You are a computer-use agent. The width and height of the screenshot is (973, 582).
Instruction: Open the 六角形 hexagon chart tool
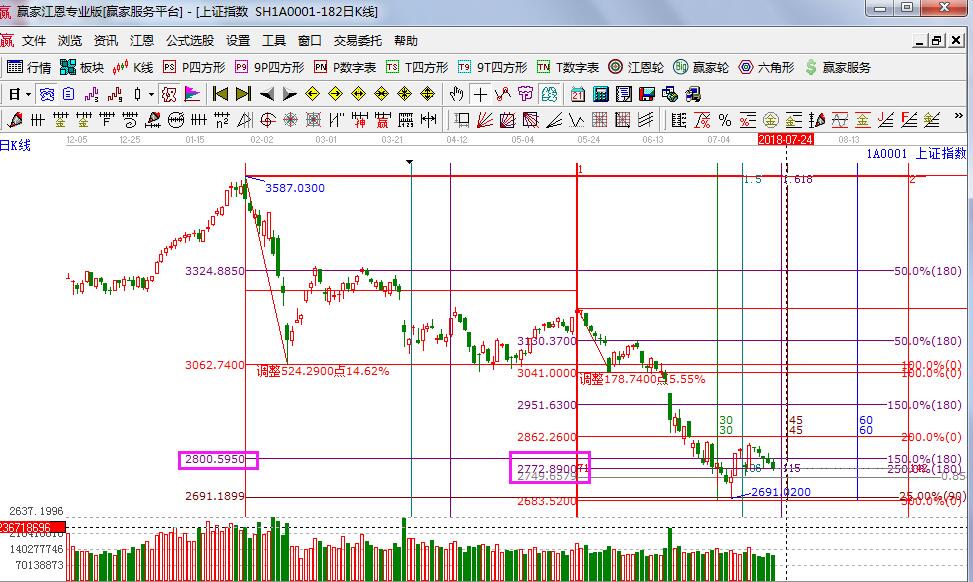tap(766, 67)
